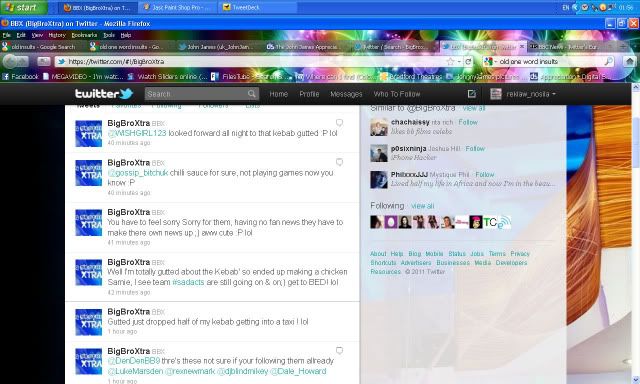
Task: Click the #sadacts hashtag link
Action: (x=188, y=282)
